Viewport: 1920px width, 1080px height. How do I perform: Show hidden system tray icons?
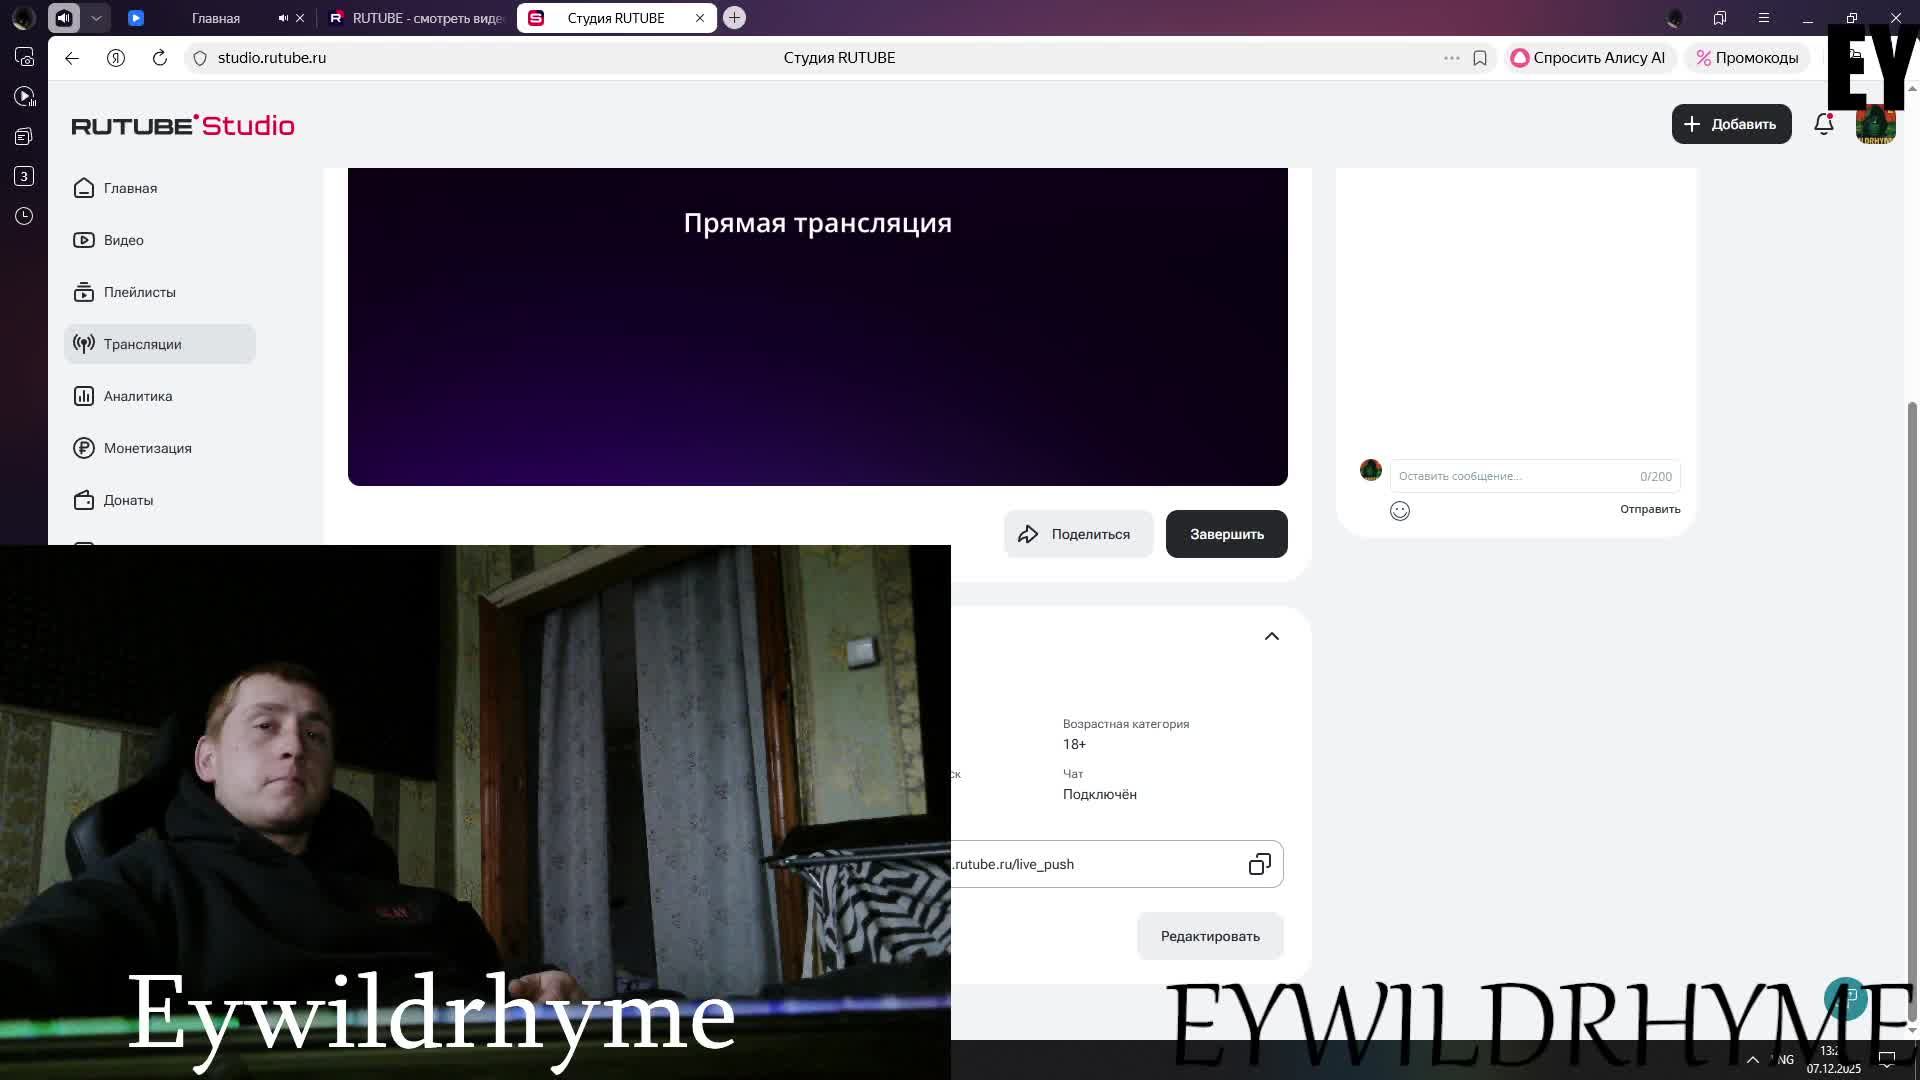click(1752, 1060)
